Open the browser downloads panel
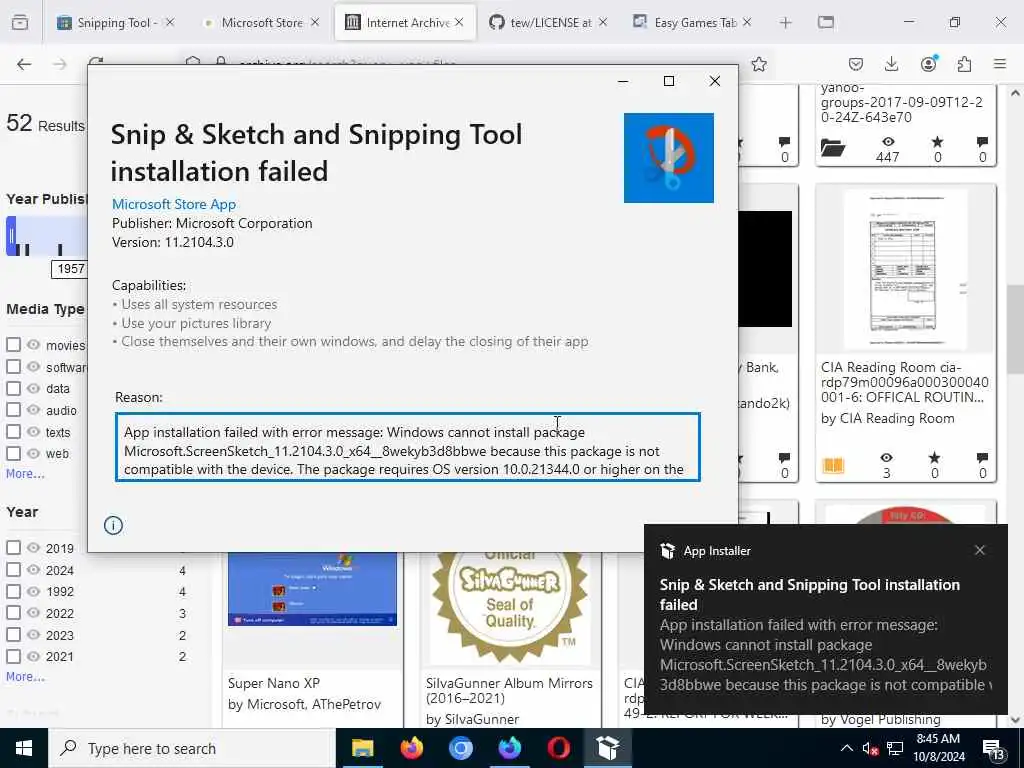The height and width of the screenshot is (768, 1024). [891, 64]
